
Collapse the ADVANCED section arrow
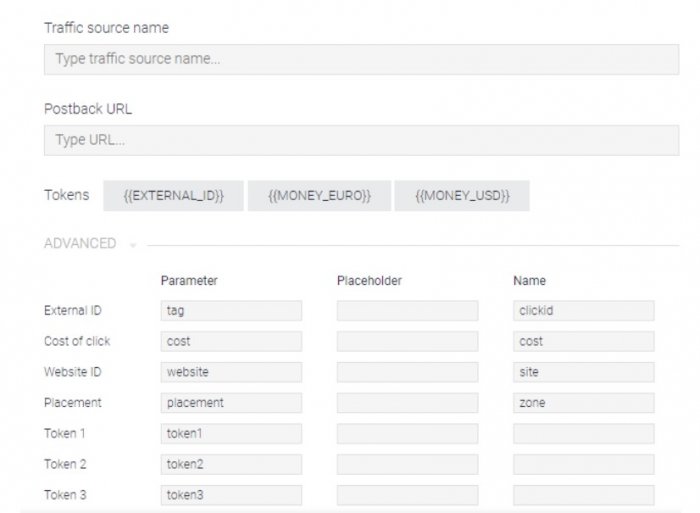click(132, 245)
